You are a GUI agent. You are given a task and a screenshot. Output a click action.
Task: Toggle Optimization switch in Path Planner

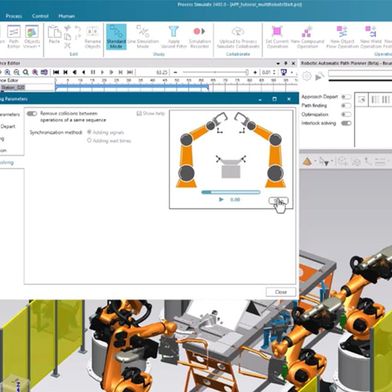(x=346, y=114)
